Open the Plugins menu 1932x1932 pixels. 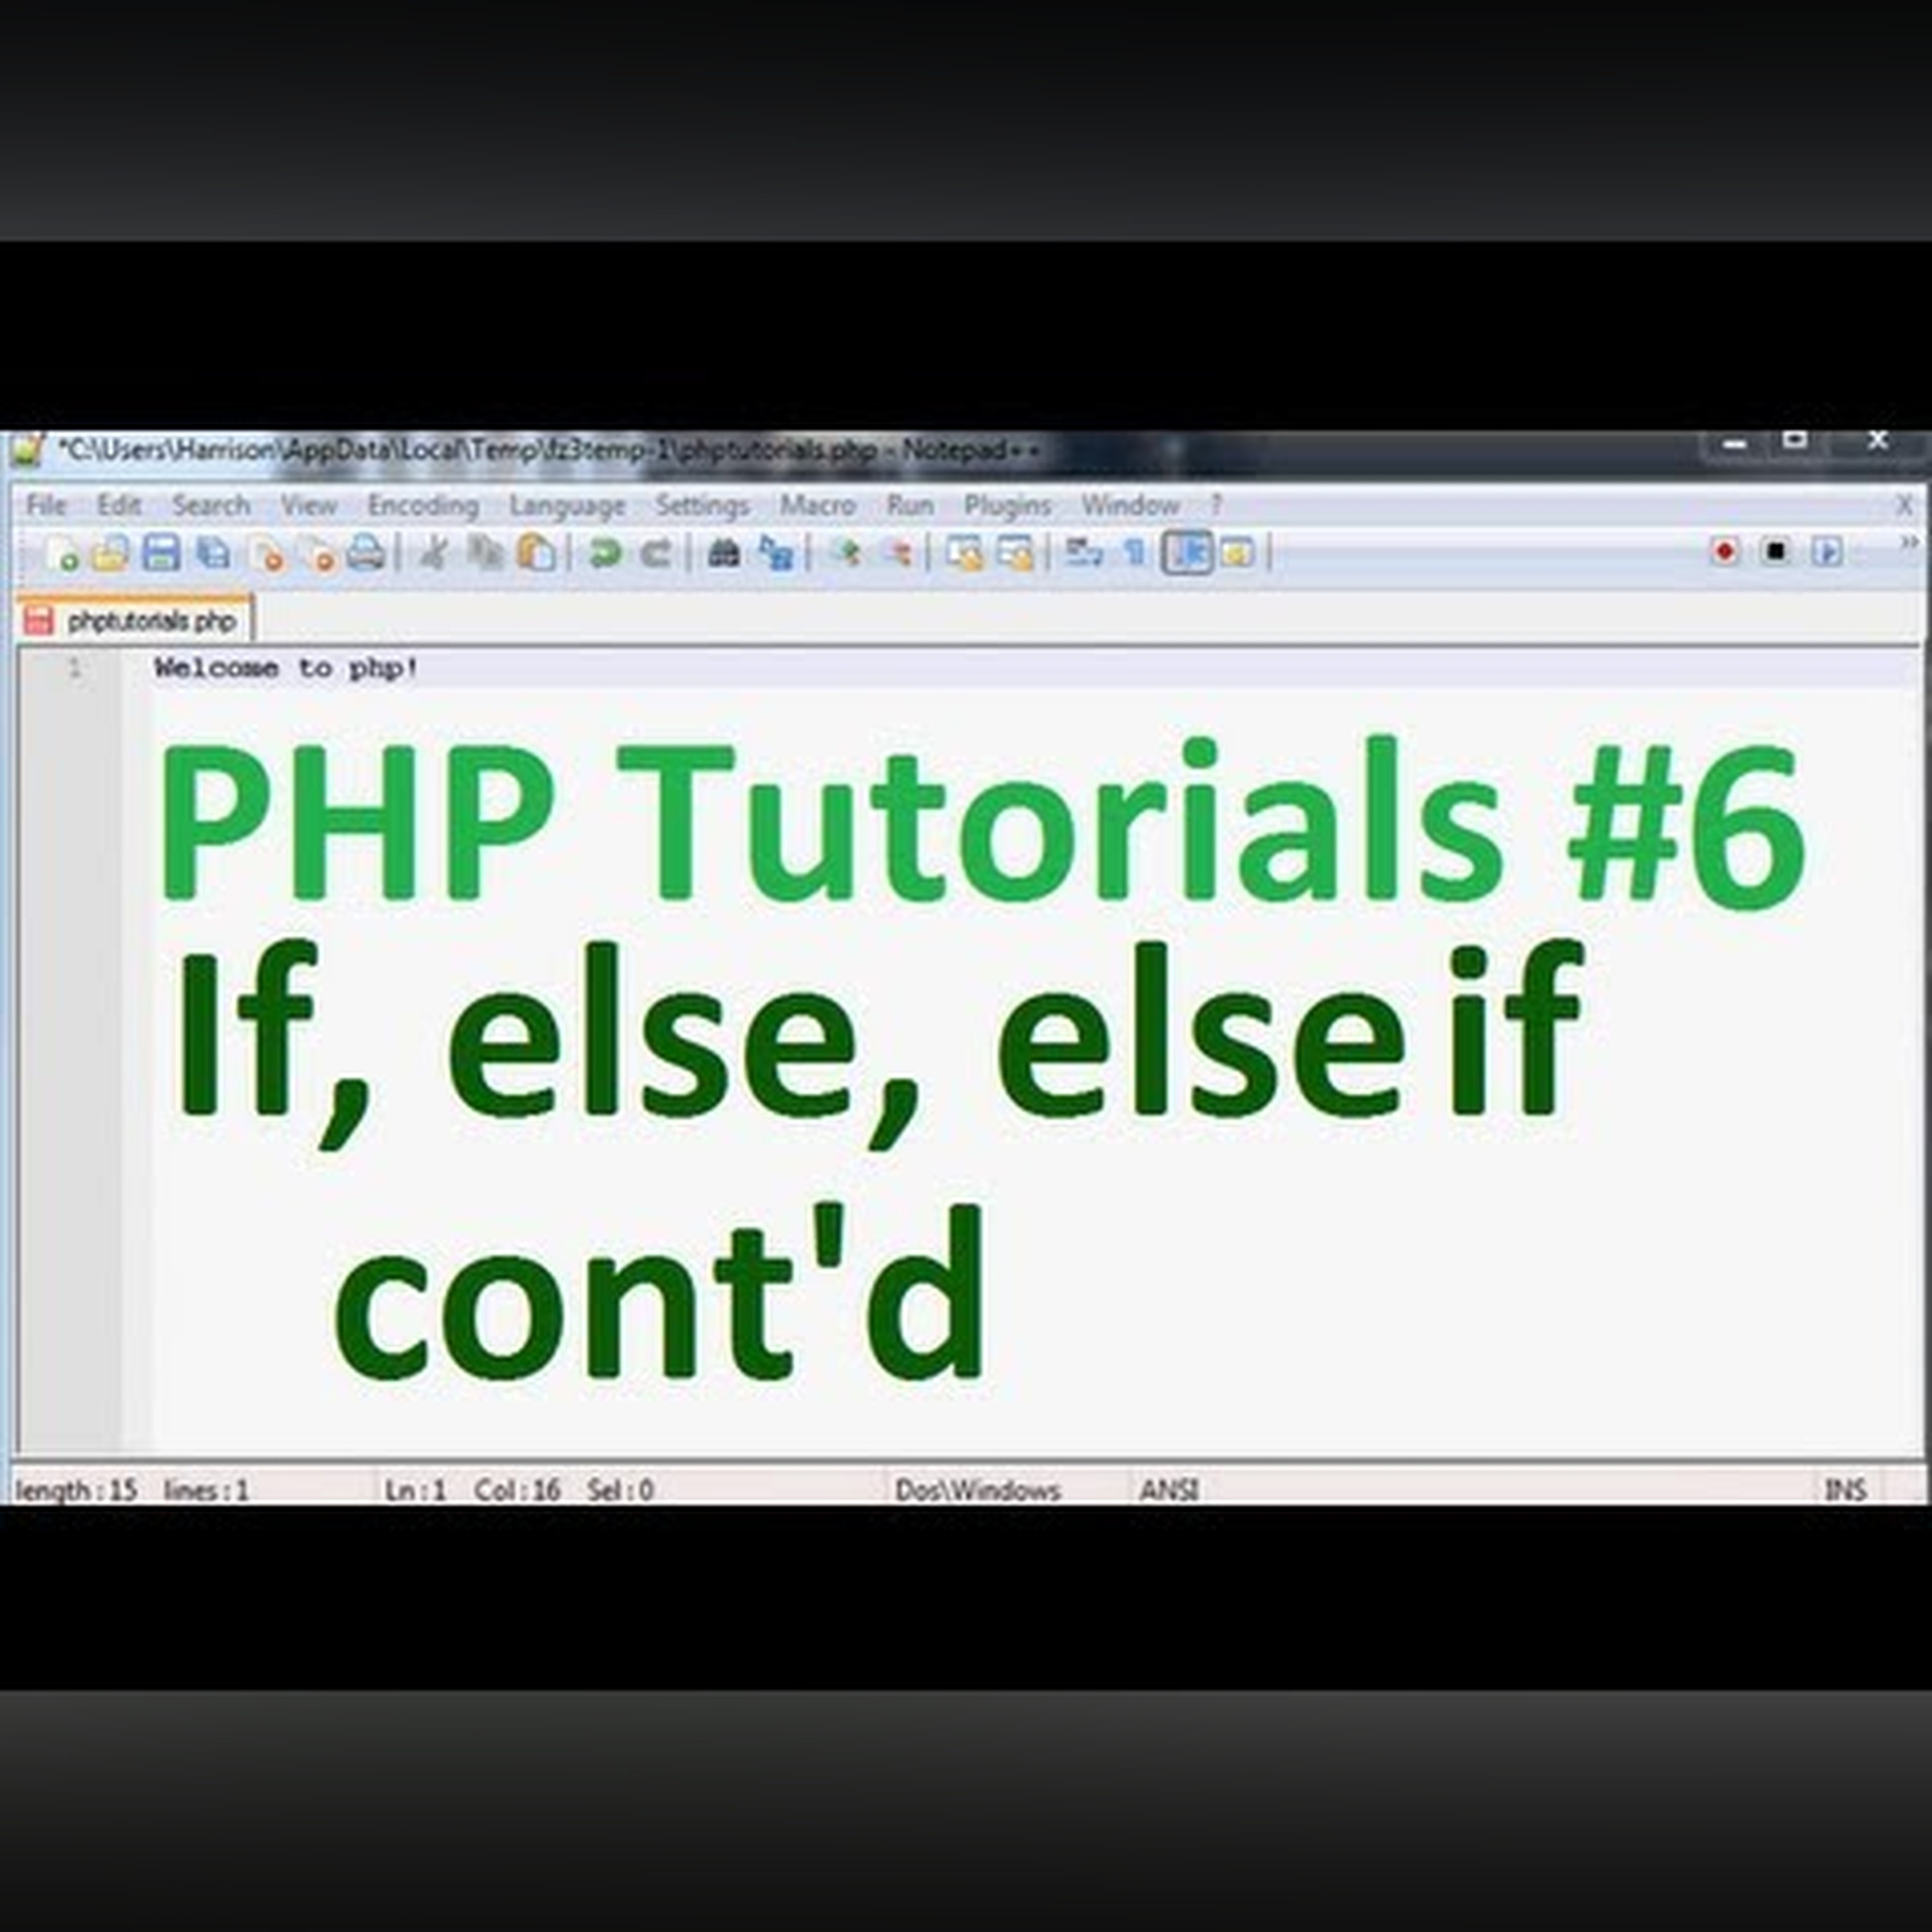[1007, 505]
